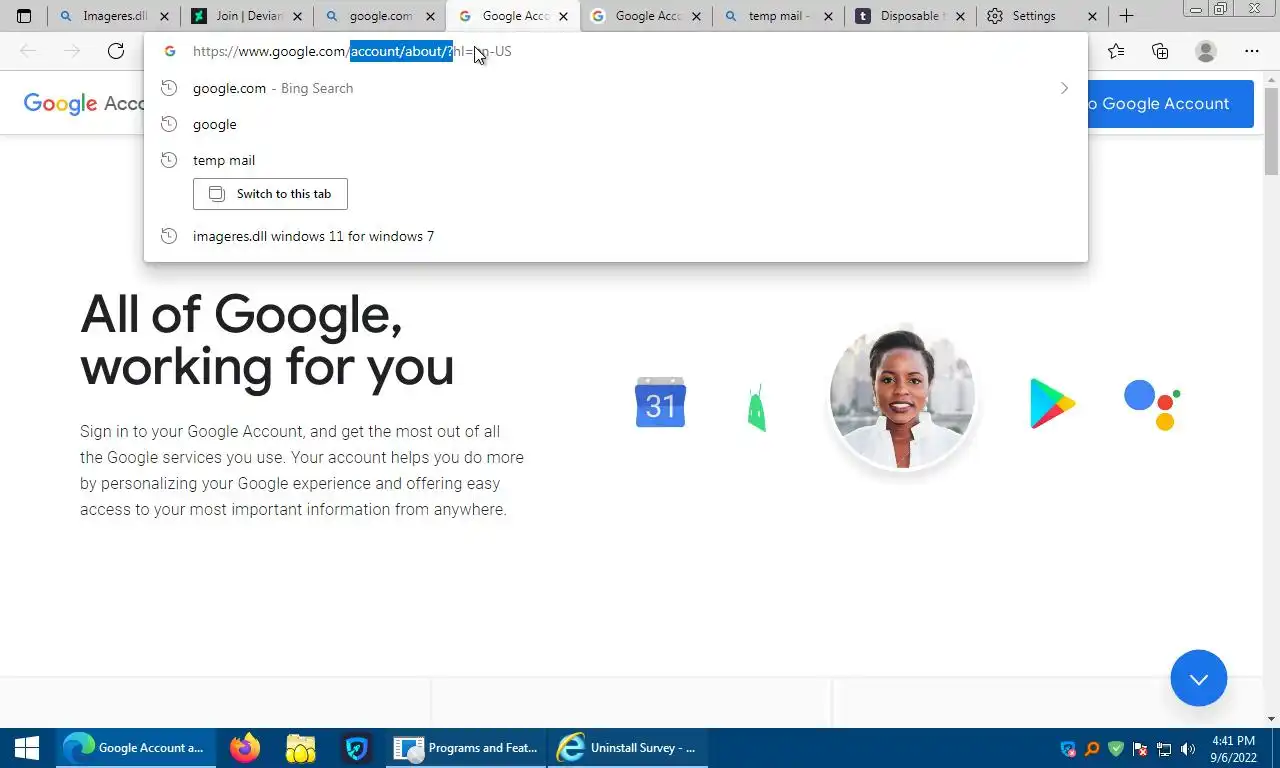
Task: Open the browser profile avatar
Action: point(1206,51)
